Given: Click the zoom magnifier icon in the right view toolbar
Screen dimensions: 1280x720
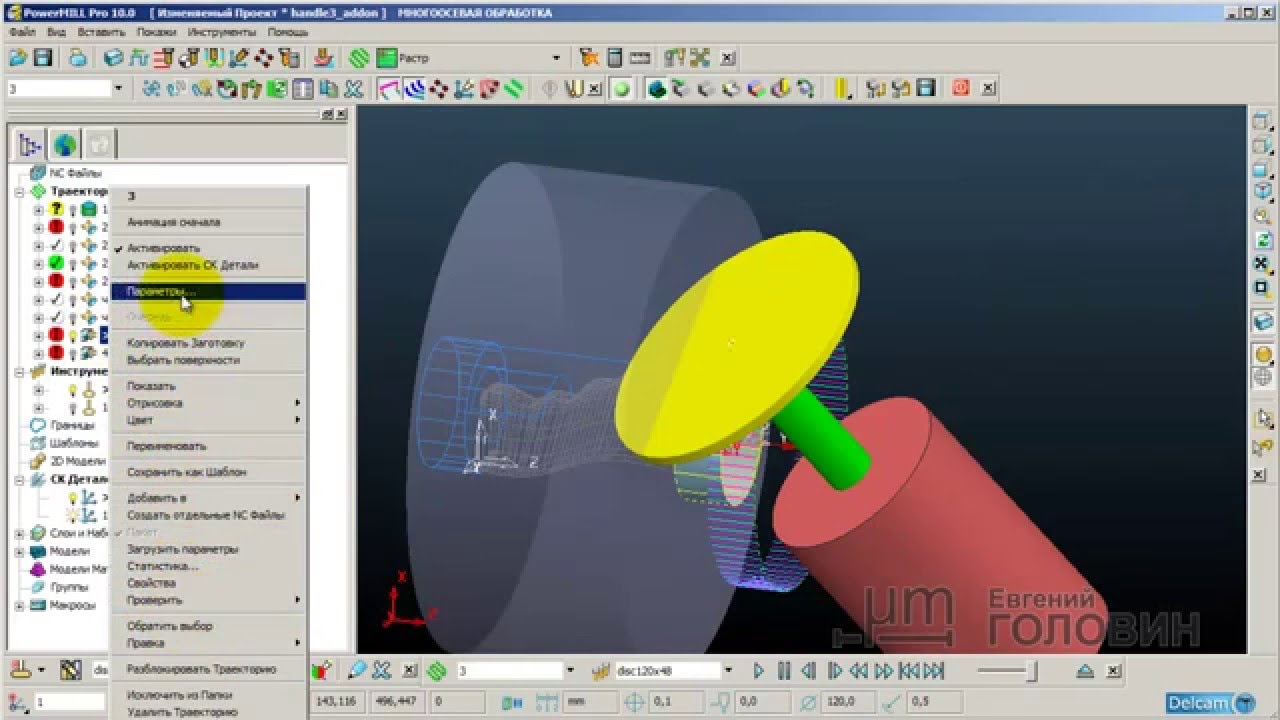Looking at the screenshot, I should 1263,215.
